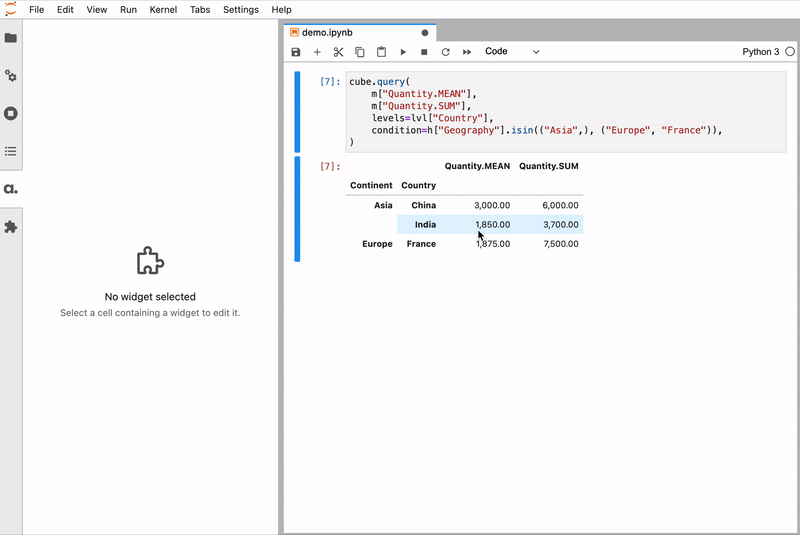Paste cell from clipboard
Screen dimensions: 800x535
(x=381, y=52)
